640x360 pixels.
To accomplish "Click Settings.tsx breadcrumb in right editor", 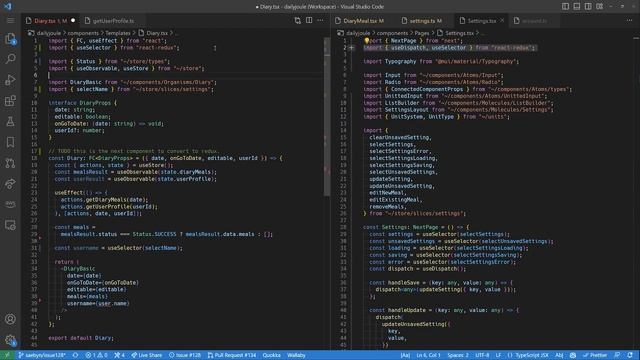I will point(459,33).
